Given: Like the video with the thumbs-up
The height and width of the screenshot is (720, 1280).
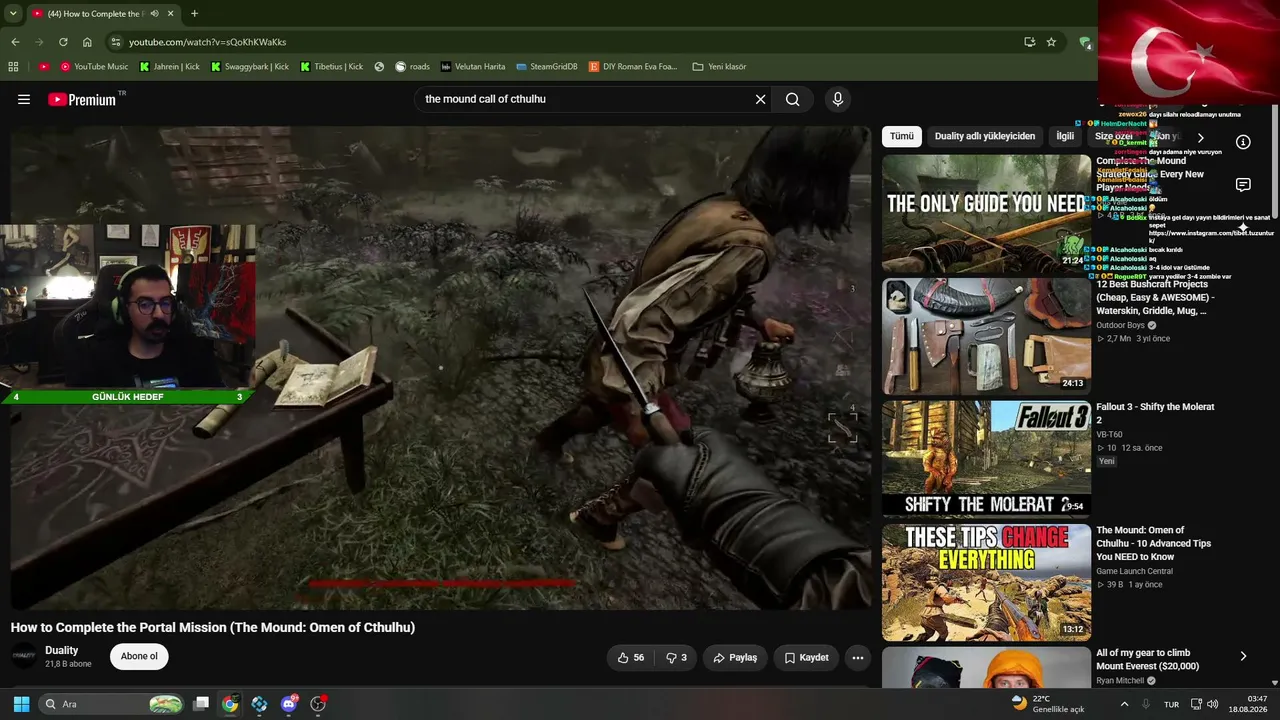Looking at the screenshot, I should pos(630,657).
